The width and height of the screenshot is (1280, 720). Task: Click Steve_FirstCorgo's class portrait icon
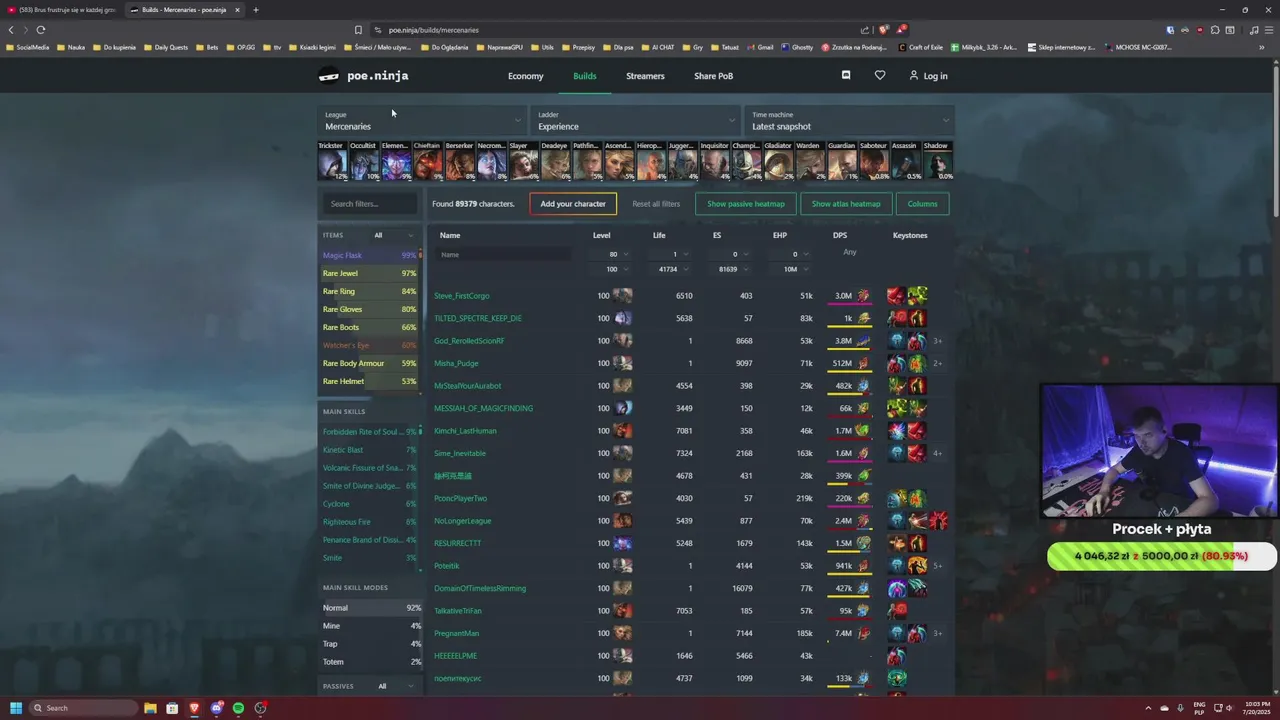[622, 296]
